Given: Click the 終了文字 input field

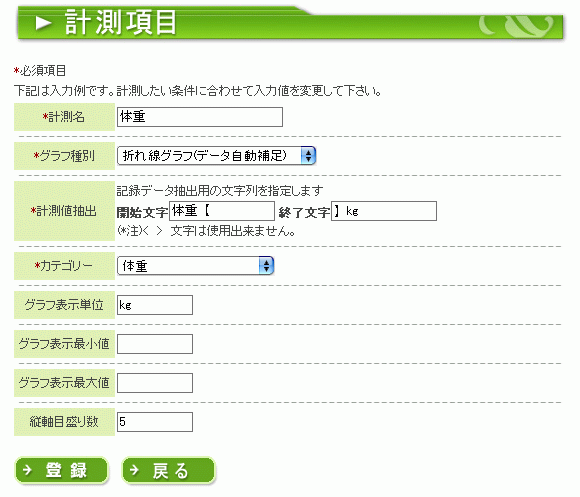Looking at the screenshot, I should (384, 211).
